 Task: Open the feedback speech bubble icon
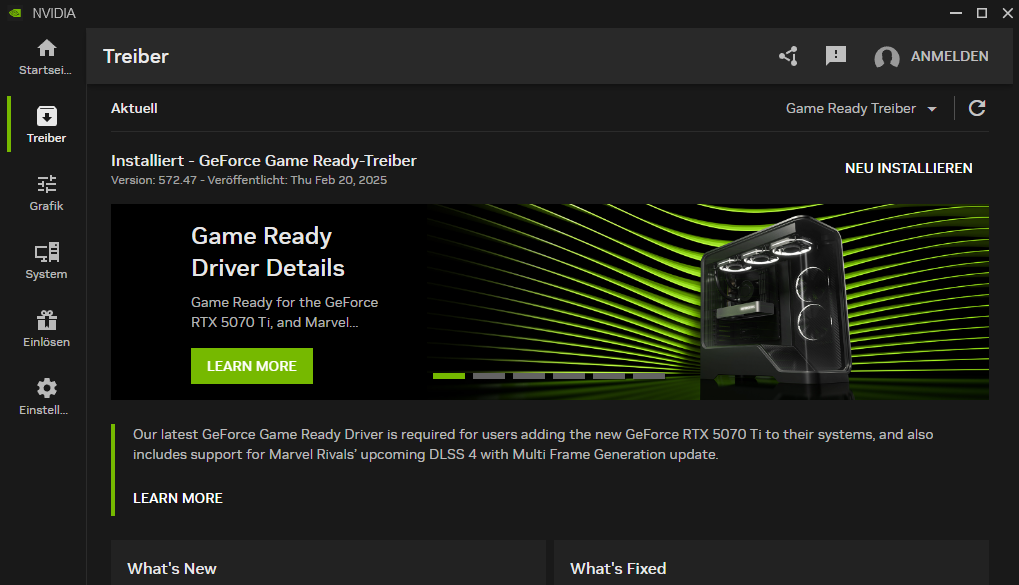tap(836, 57)
